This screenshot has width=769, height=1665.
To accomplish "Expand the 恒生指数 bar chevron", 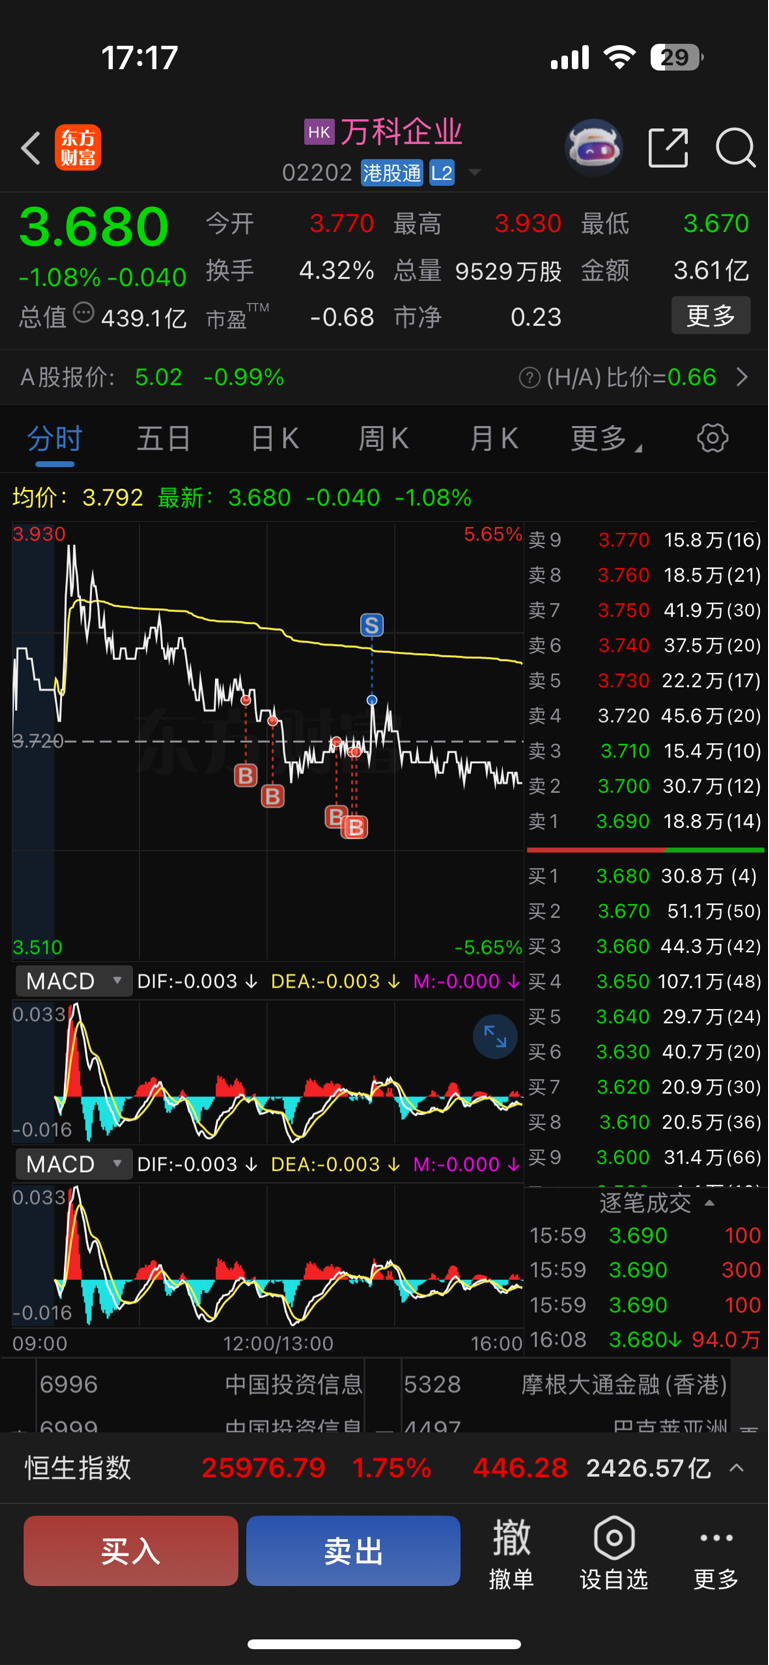I will click(737, 1468).
